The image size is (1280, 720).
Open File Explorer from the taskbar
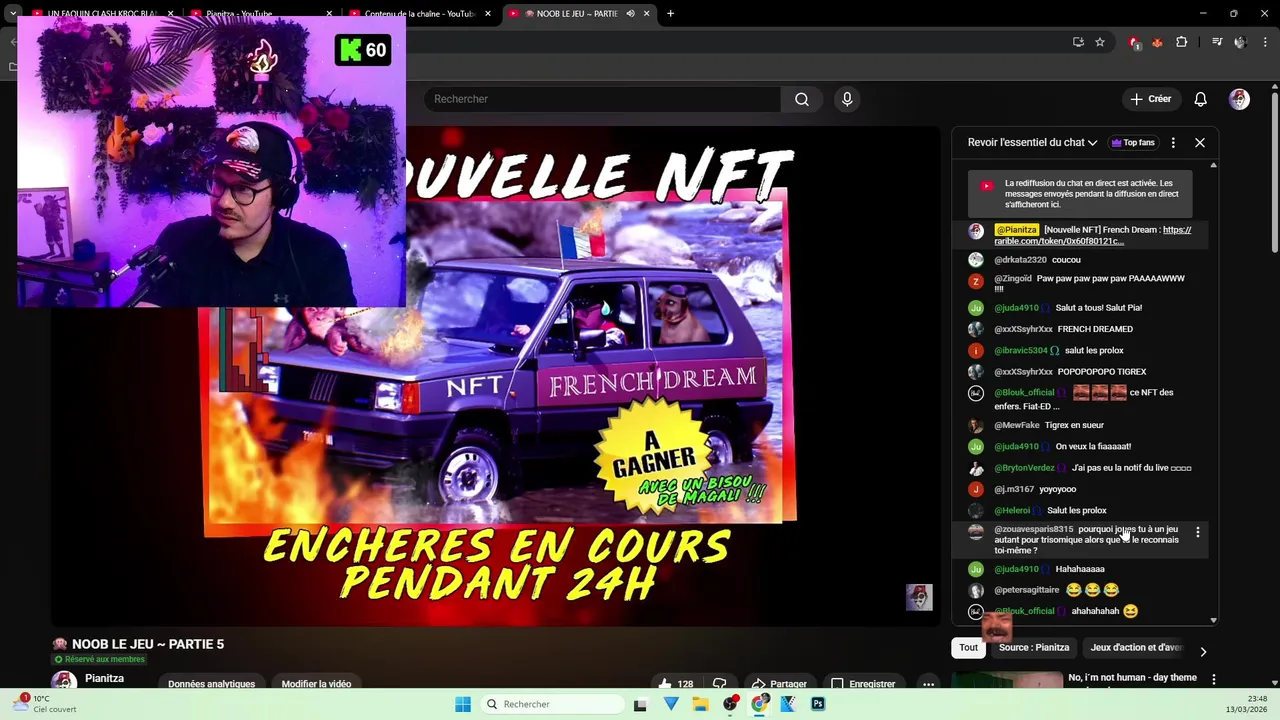tap(700, 704)
